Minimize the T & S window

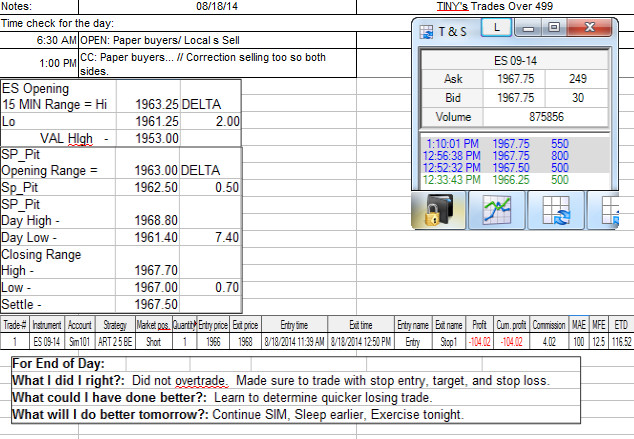click(x=528, y=28)
